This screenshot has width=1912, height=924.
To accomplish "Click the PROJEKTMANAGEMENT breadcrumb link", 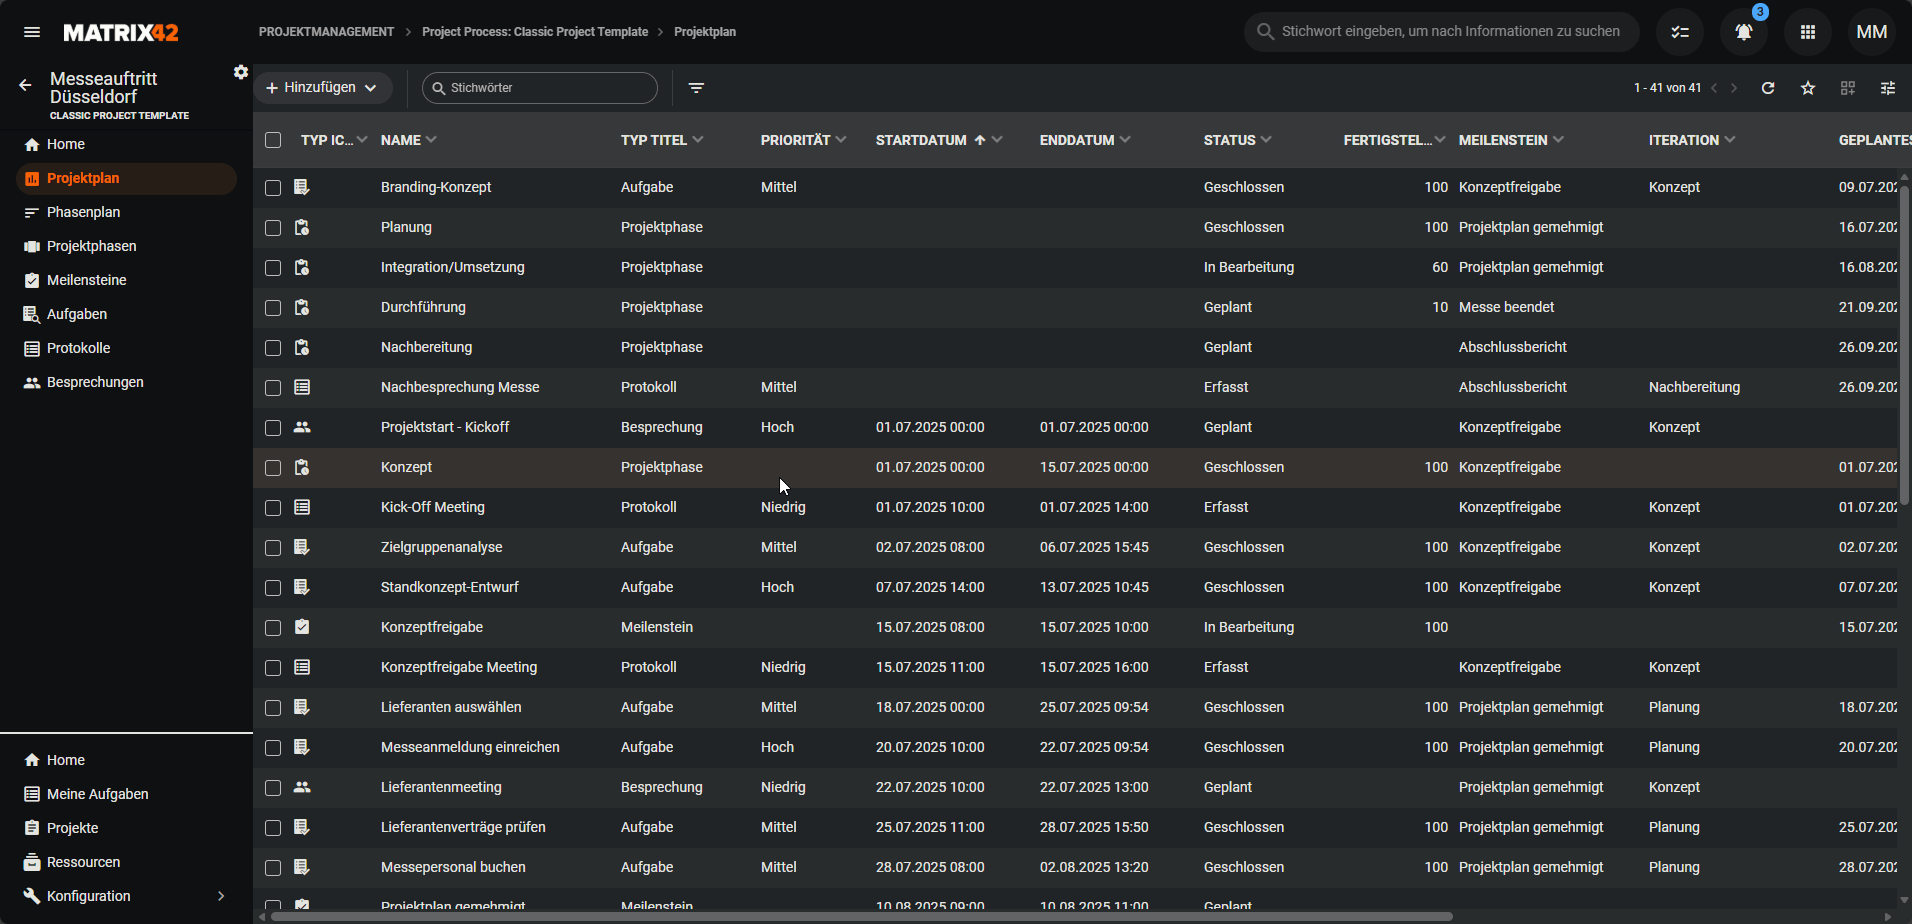I will 326,32.
